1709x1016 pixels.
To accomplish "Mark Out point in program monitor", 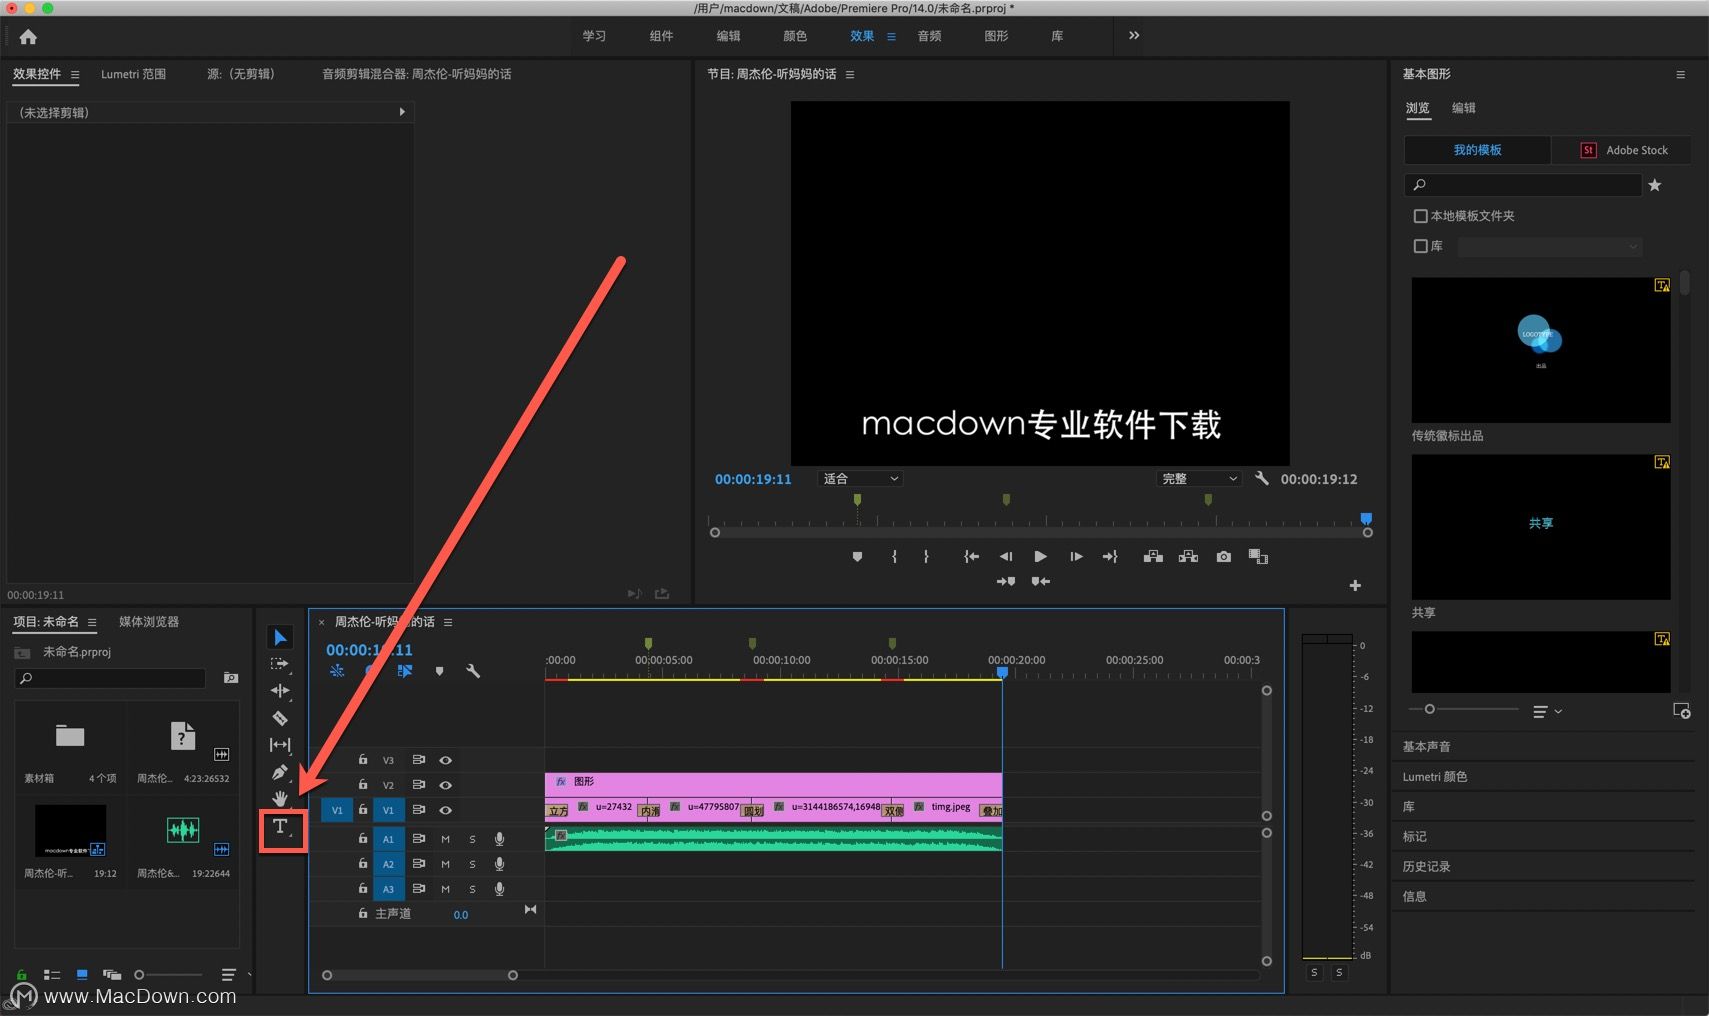I will [x=926, y=557].
